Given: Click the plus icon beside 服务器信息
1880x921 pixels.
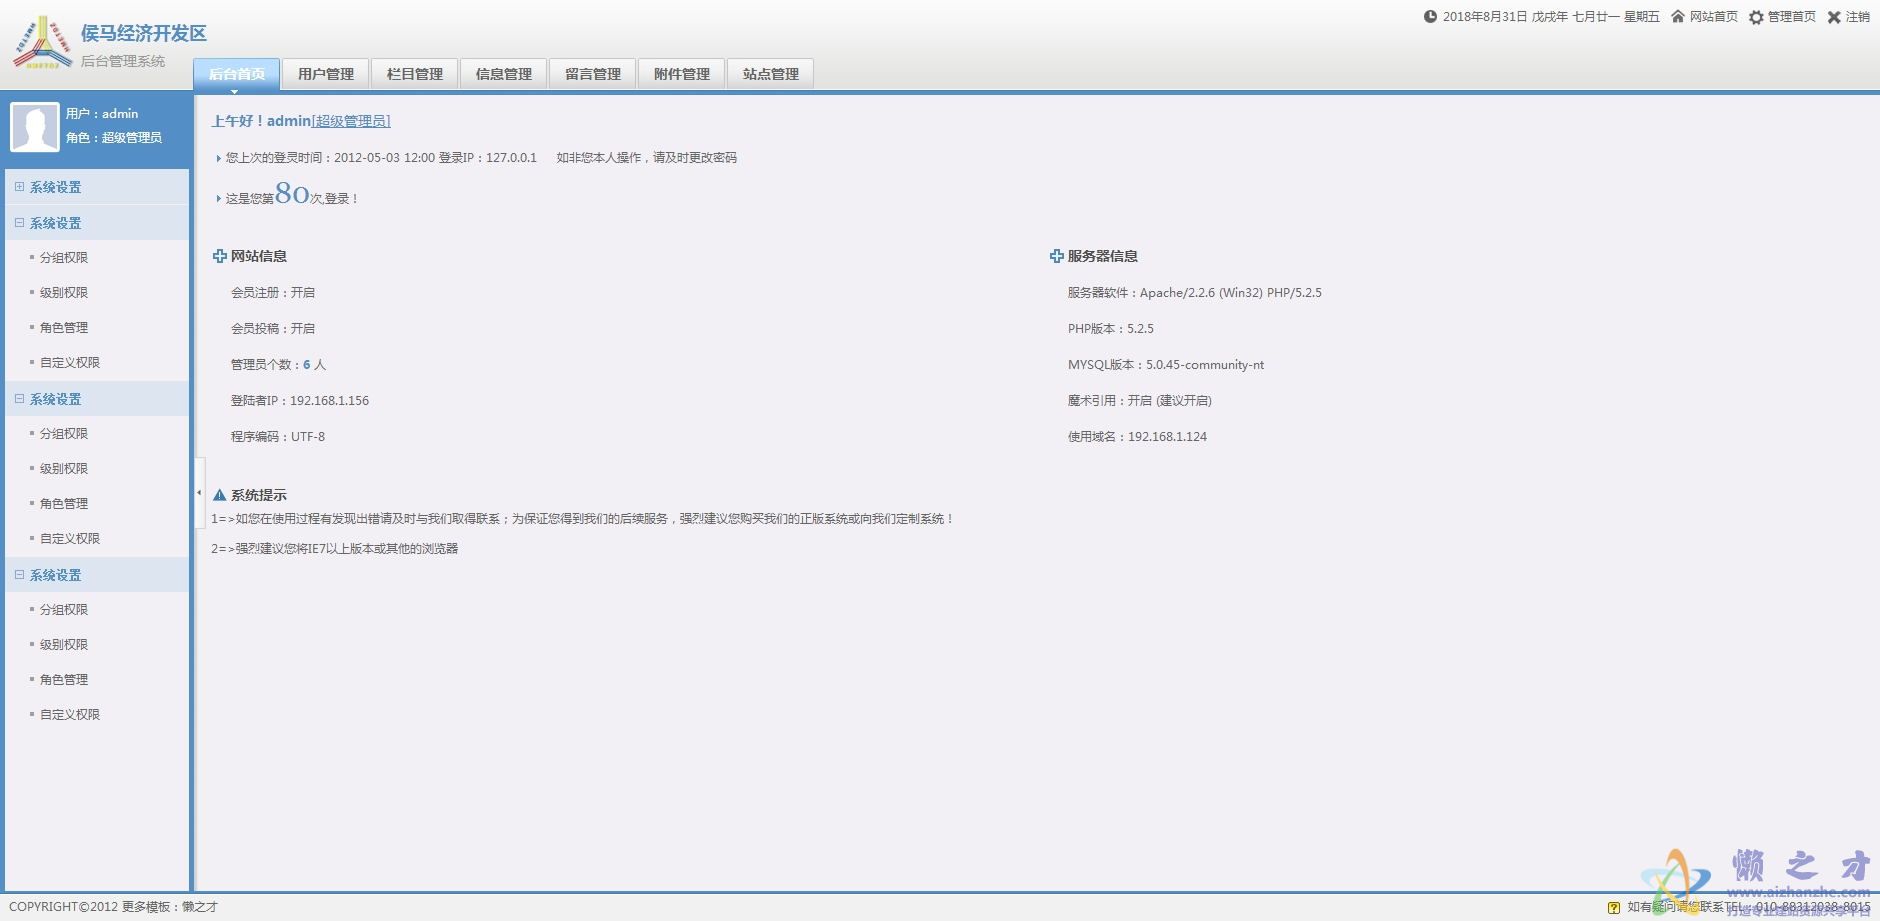Looking at the screenshot, I should [1056, 257].
